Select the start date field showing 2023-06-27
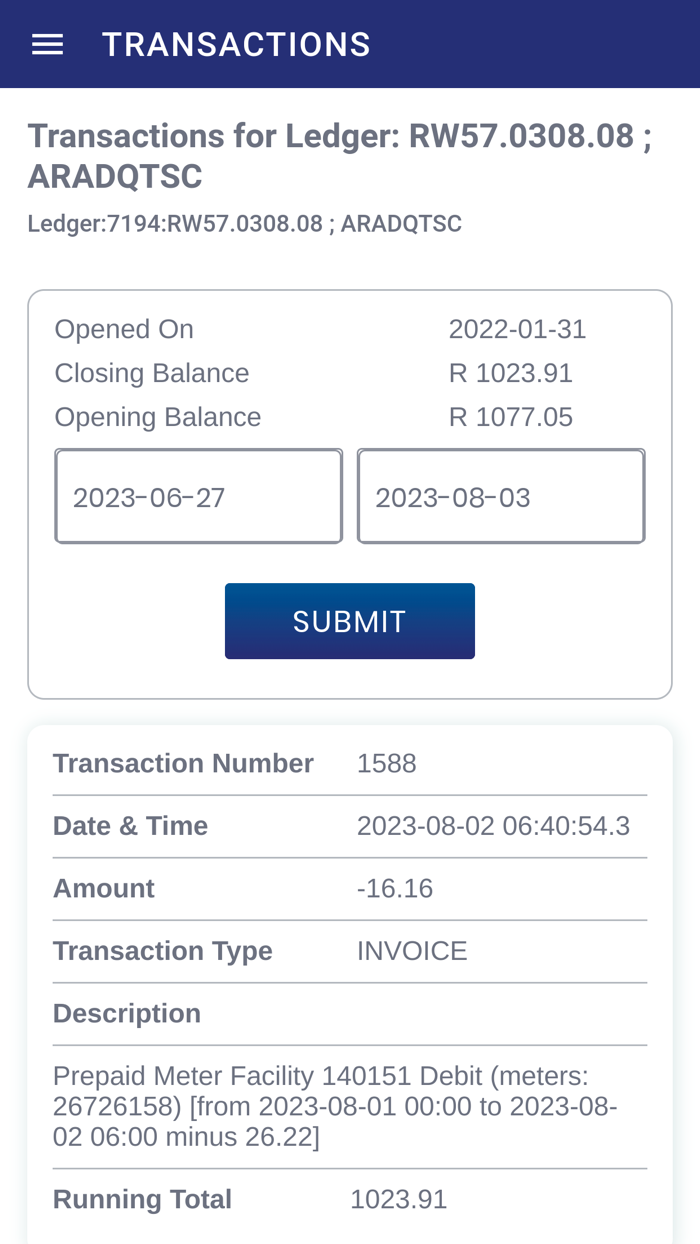The height and width of the screenshot is (1244, 700). (x=198, y=495)
